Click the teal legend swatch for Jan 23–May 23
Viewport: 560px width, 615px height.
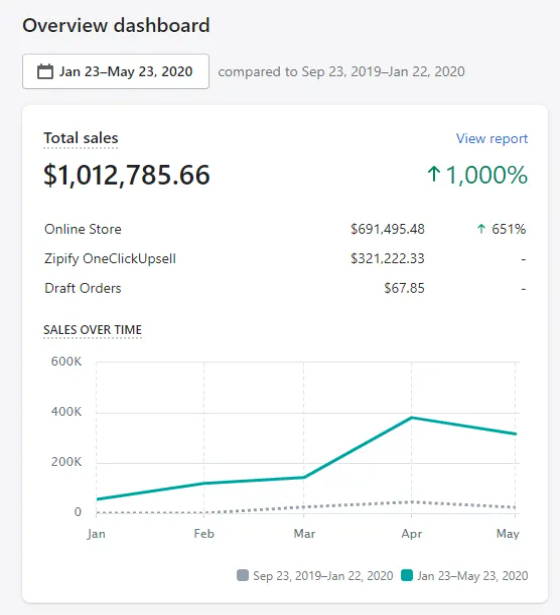(407, 575)
